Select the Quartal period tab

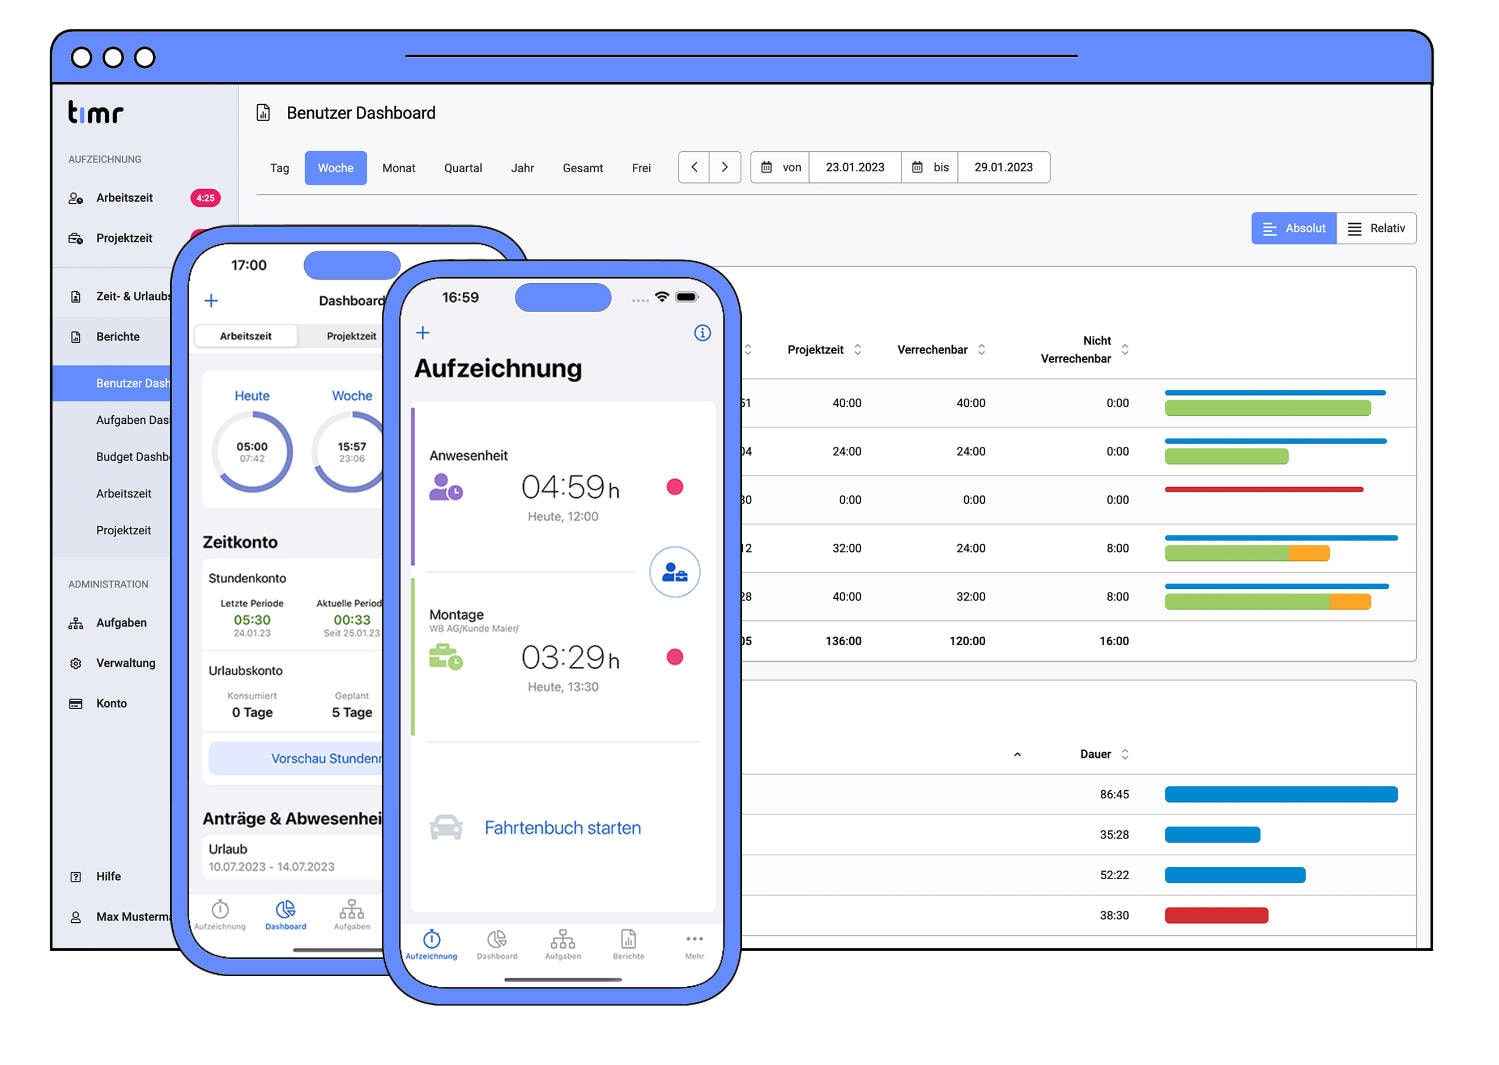[x=463, y=168]
